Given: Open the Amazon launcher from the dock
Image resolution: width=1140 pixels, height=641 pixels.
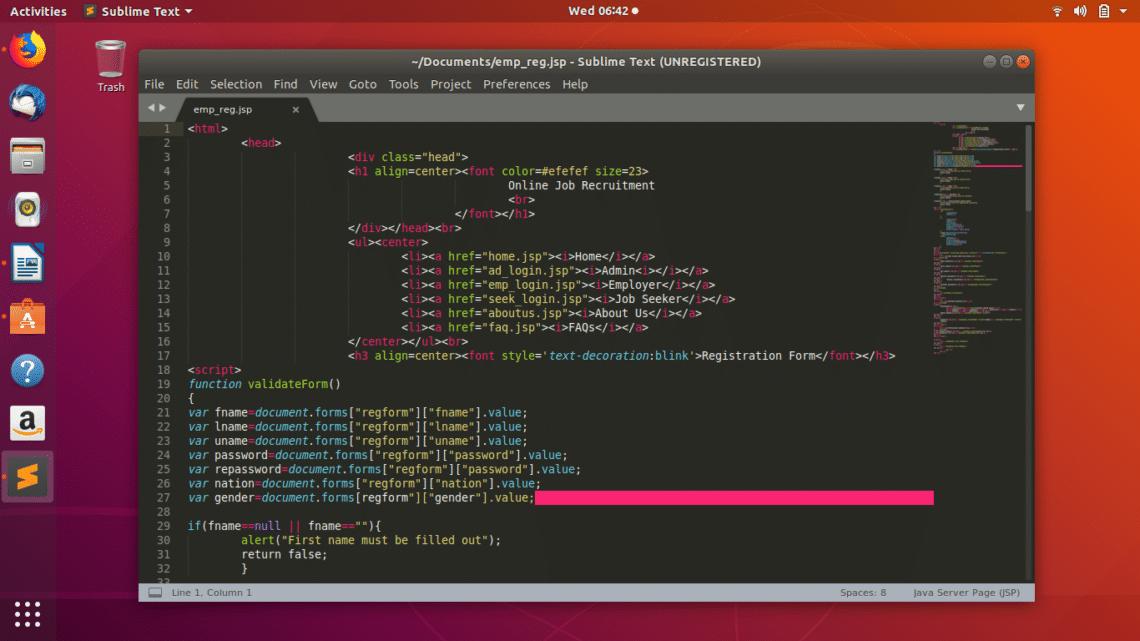Looking at the screenshot, I should (x=27, y=423).
